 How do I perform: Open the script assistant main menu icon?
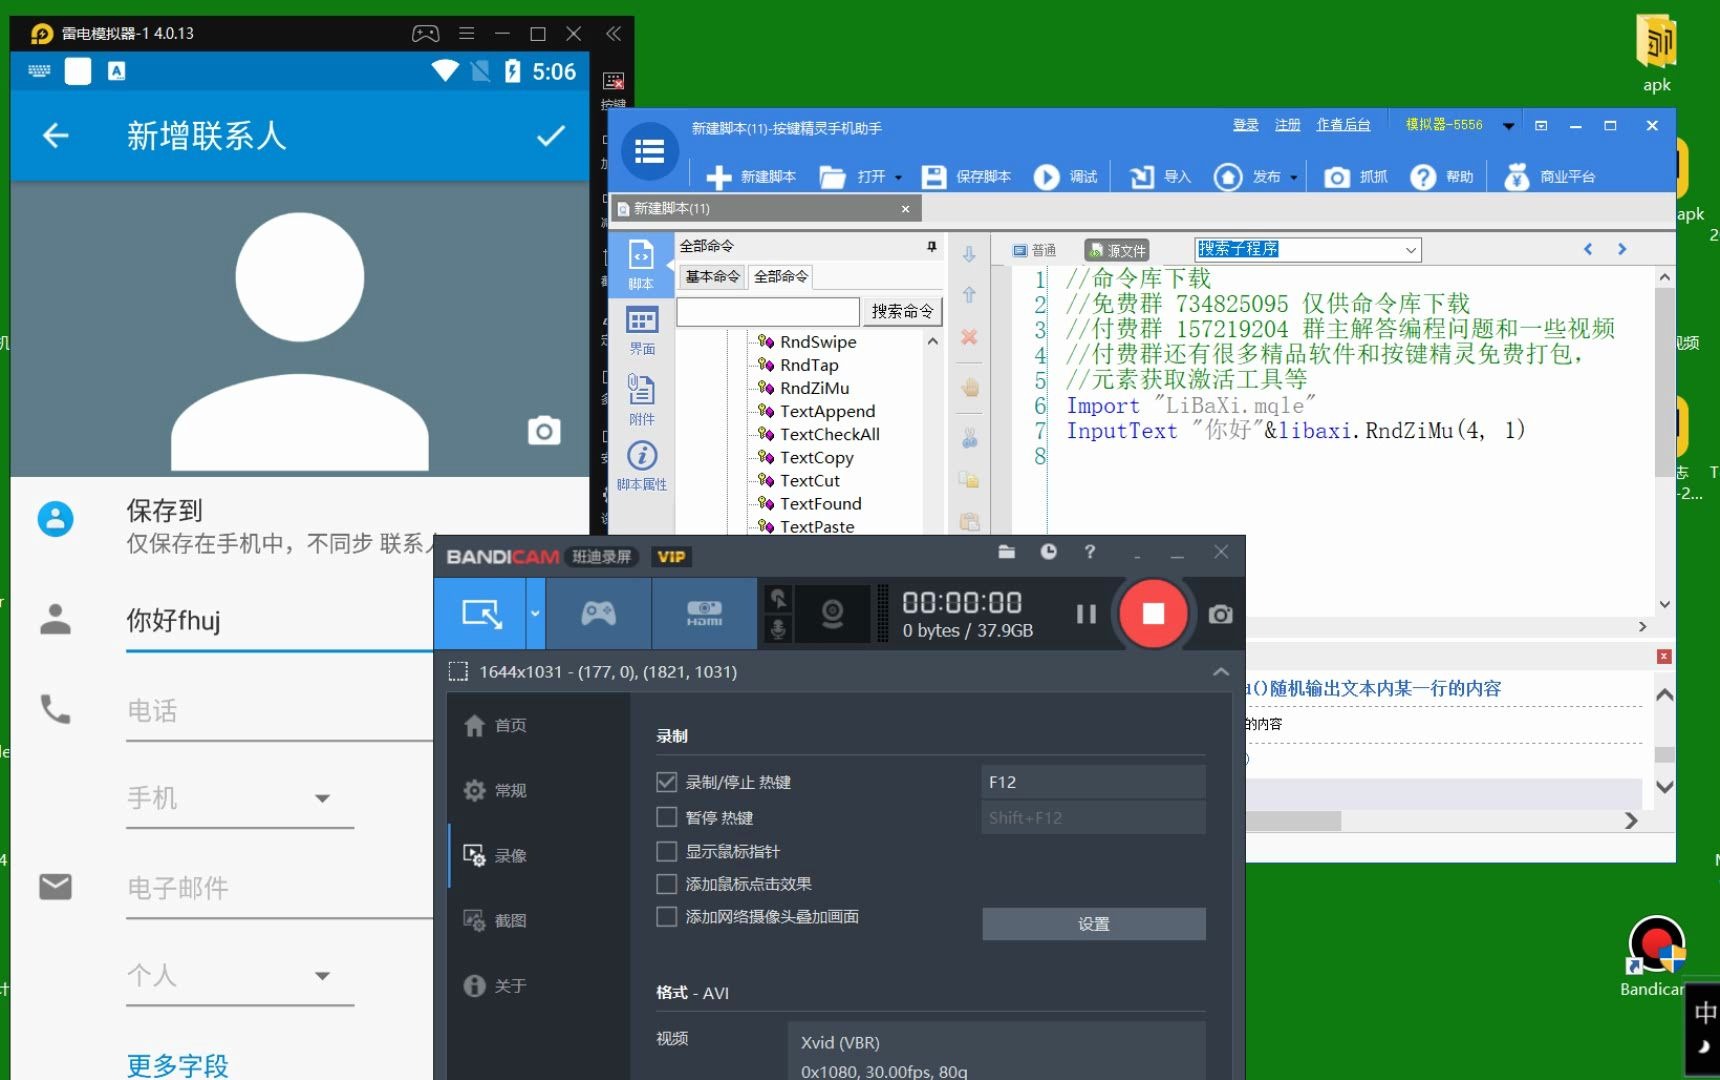point(650,151)
